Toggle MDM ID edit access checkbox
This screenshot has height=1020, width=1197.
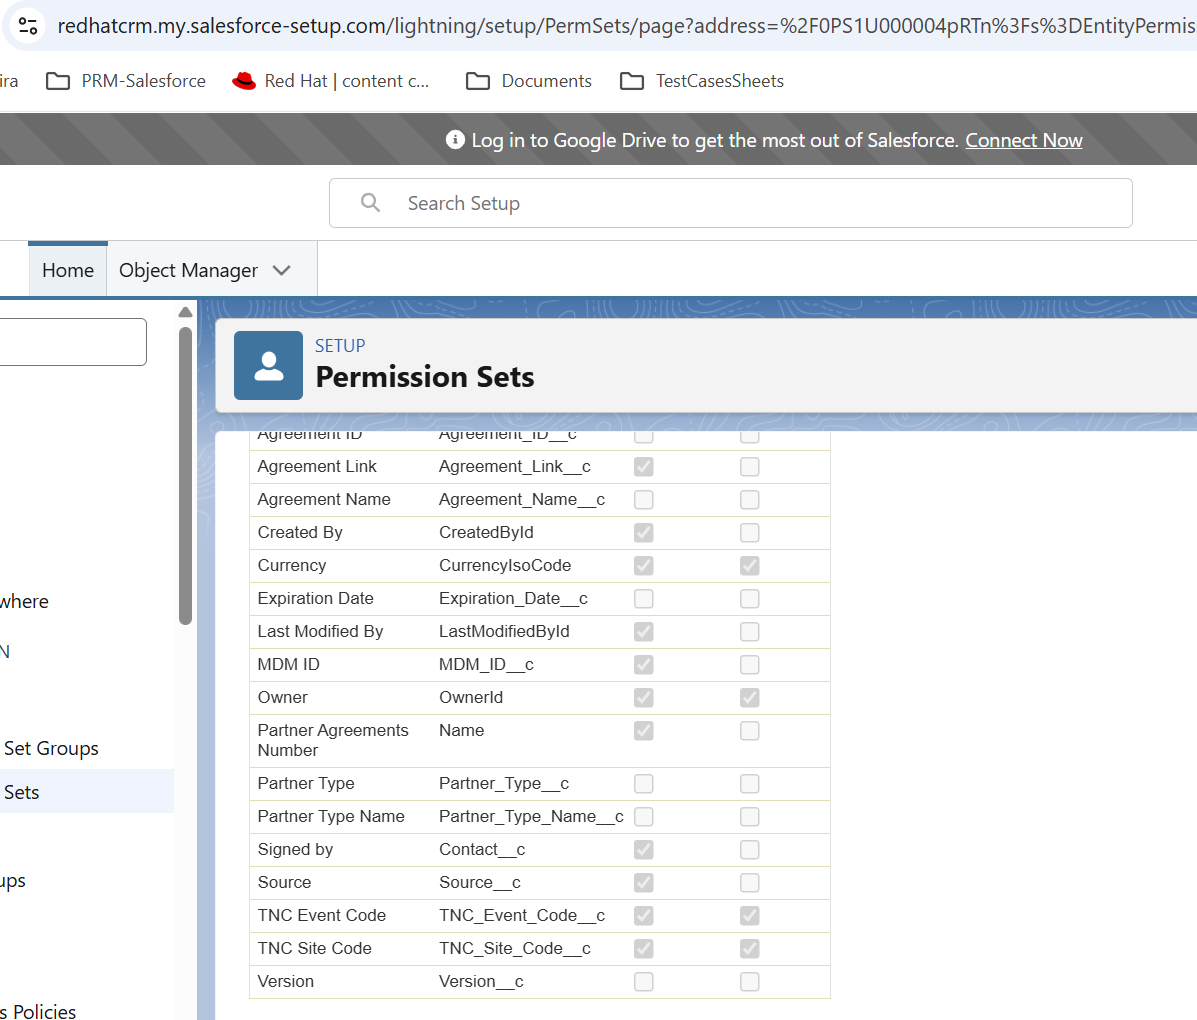coord(750,664)
